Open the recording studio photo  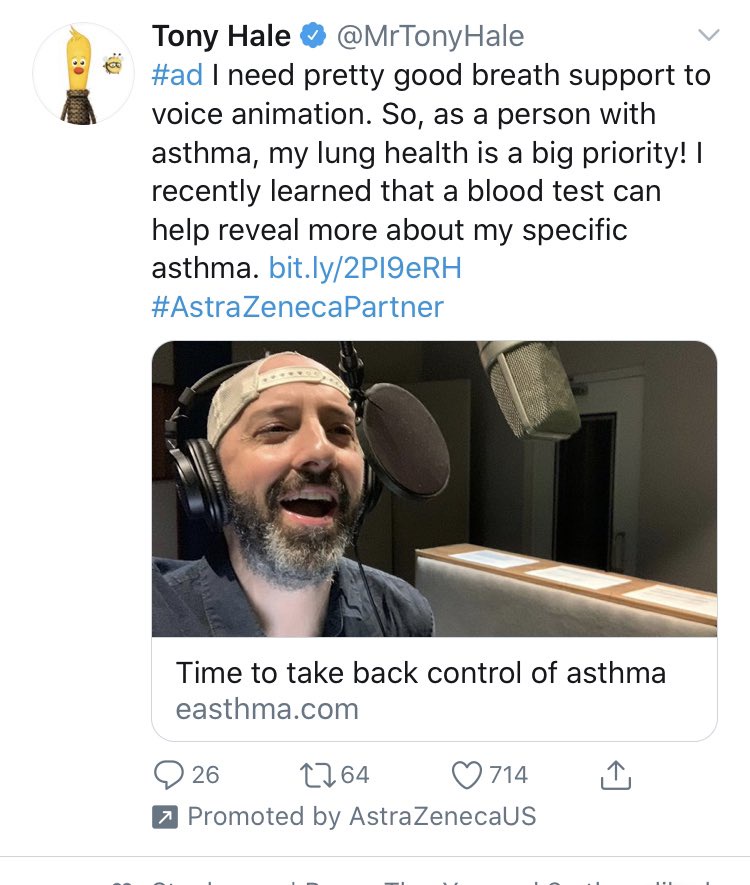click(x=434, y=489)
